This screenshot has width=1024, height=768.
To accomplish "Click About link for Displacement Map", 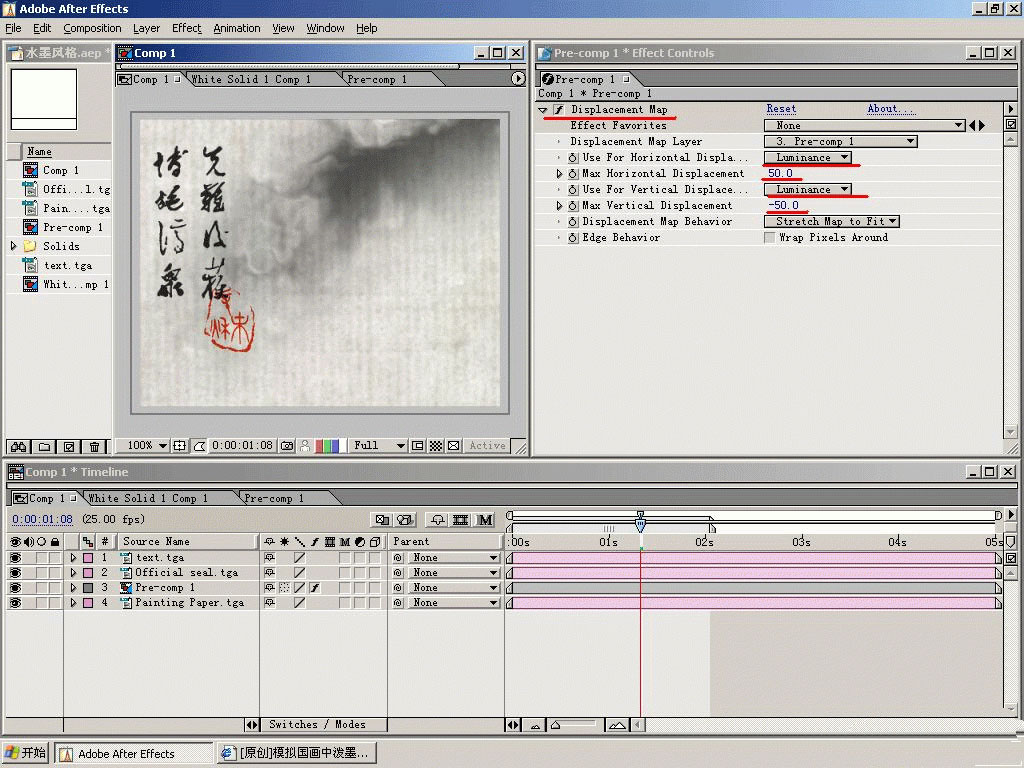I will pyautogui.click(x=889, y=109).
